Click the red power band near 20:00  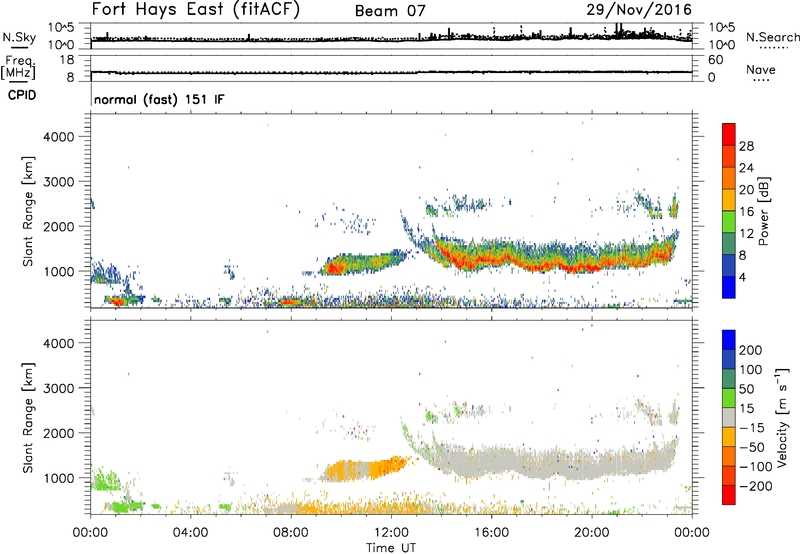[582, 267]
